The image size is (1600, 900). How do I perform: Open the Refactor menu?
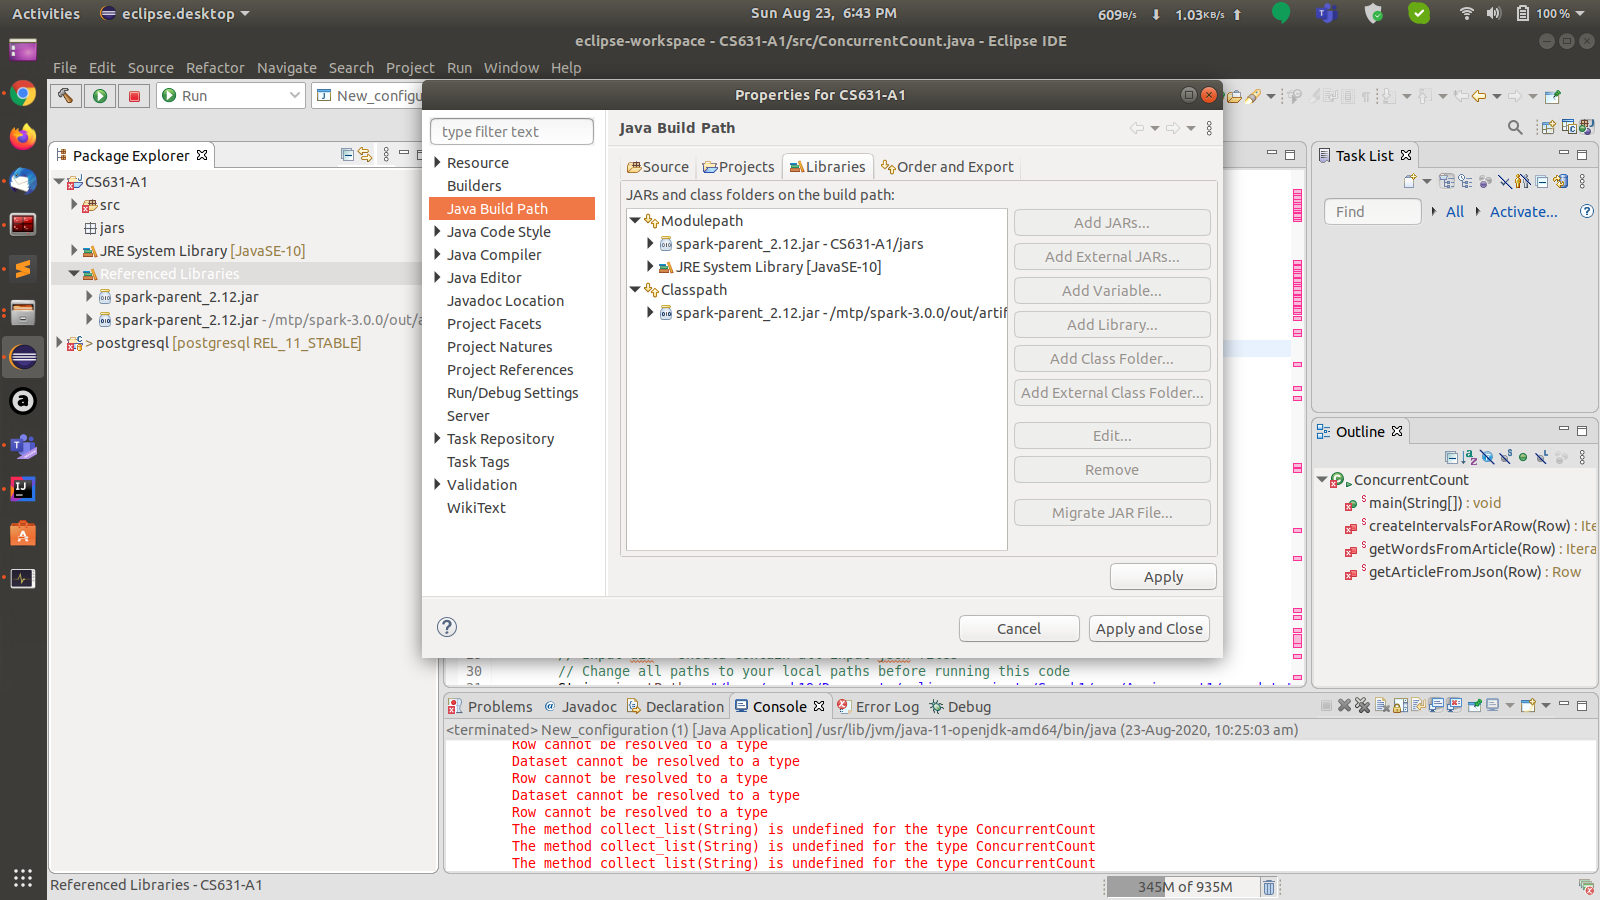click(x=215, y=68)
